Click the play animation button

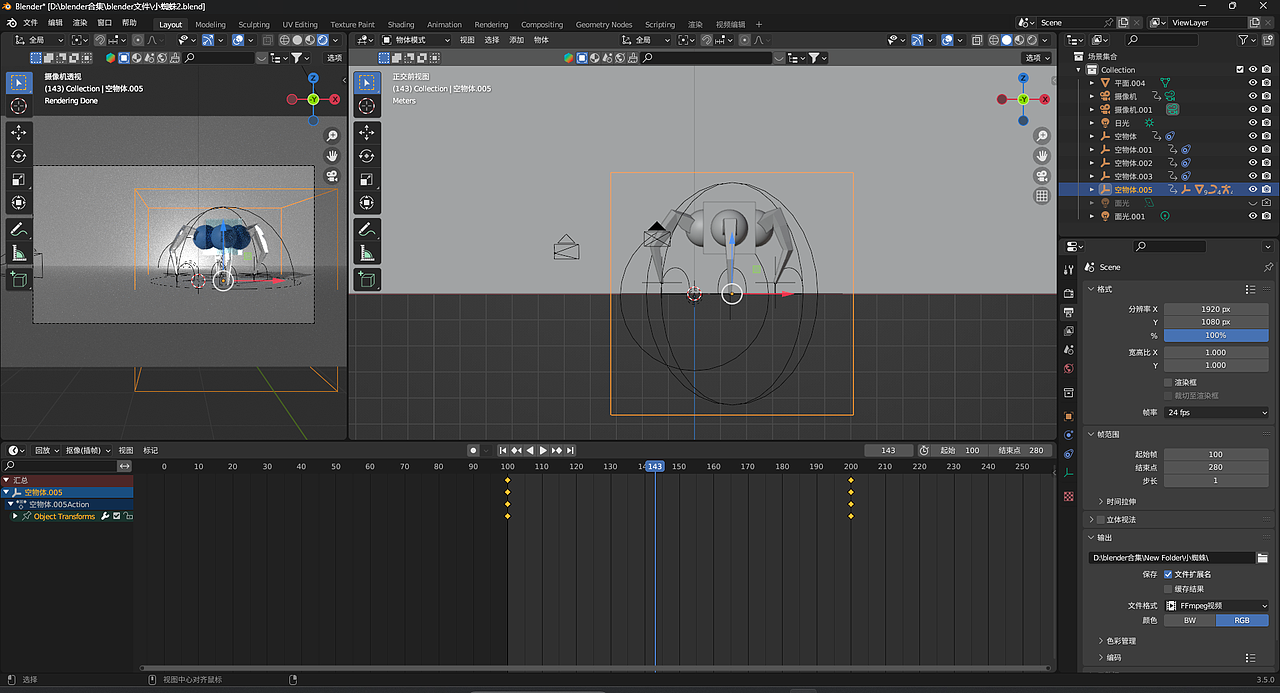pos(543,450)
